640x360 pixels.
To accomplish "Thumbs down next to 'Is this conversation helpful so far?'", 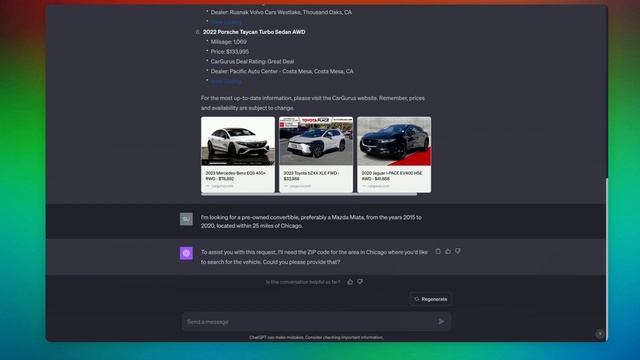I will 360,282.
